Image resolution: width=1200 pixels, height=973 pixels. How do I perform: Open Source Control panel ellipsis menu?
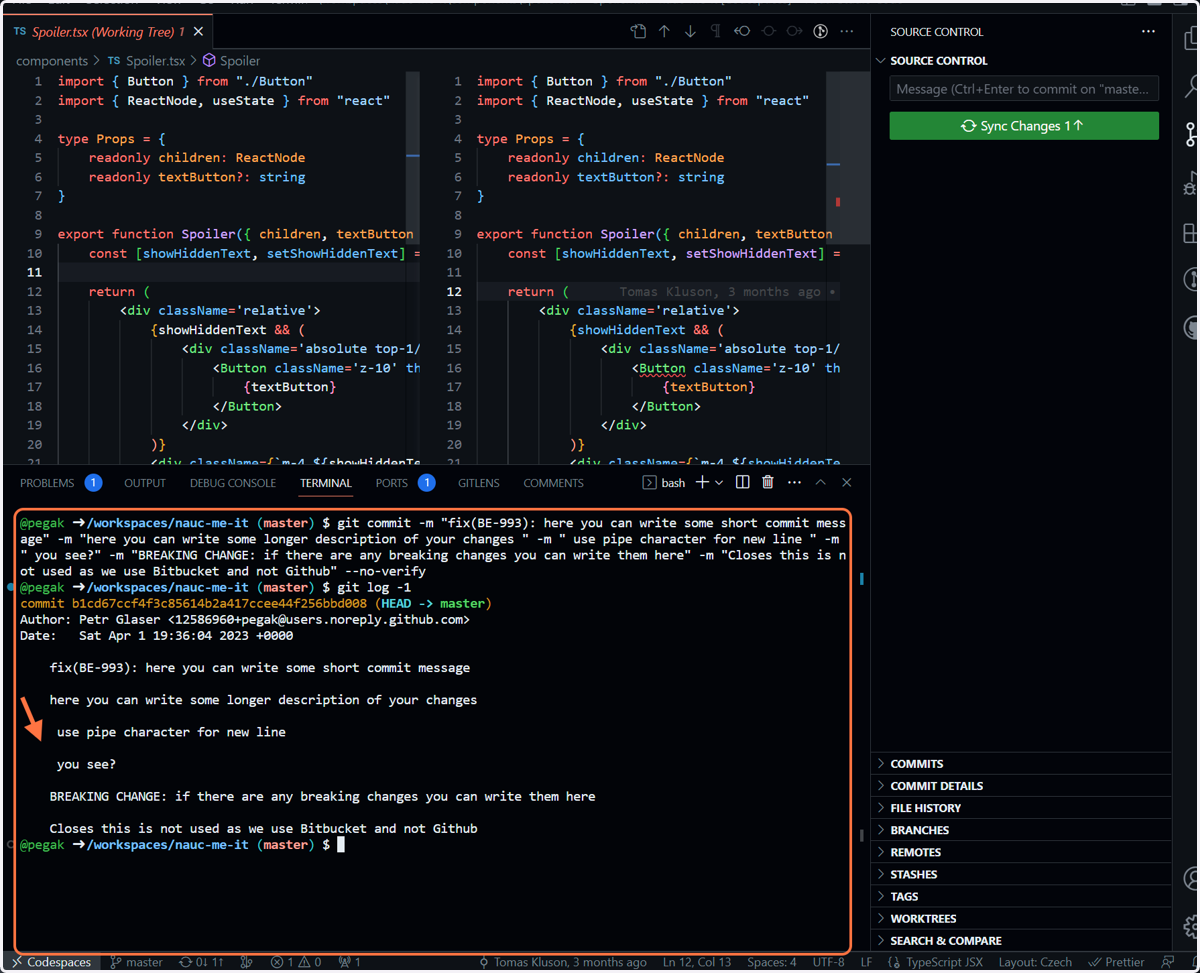tap(1148, 32)
